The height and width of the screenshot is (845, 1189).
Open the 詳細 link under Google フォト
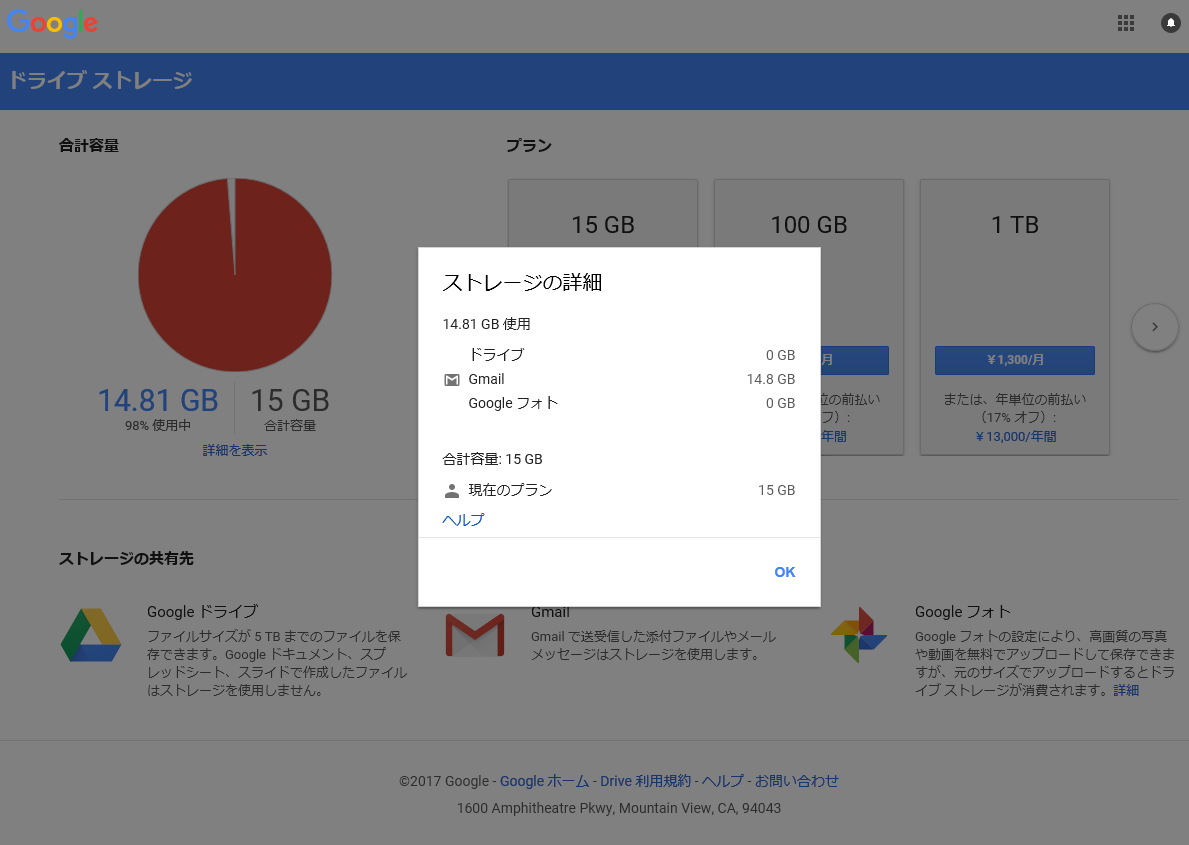(1126, 690)
